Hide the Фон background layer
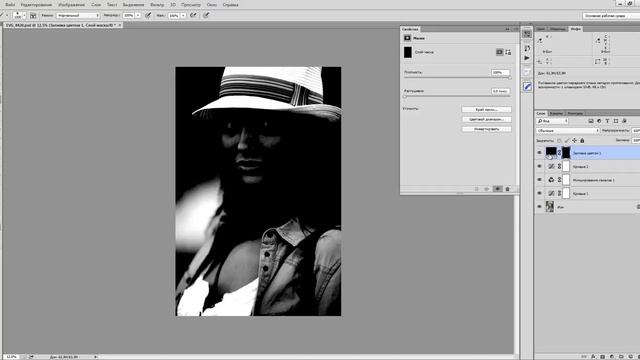 [539, 207]
